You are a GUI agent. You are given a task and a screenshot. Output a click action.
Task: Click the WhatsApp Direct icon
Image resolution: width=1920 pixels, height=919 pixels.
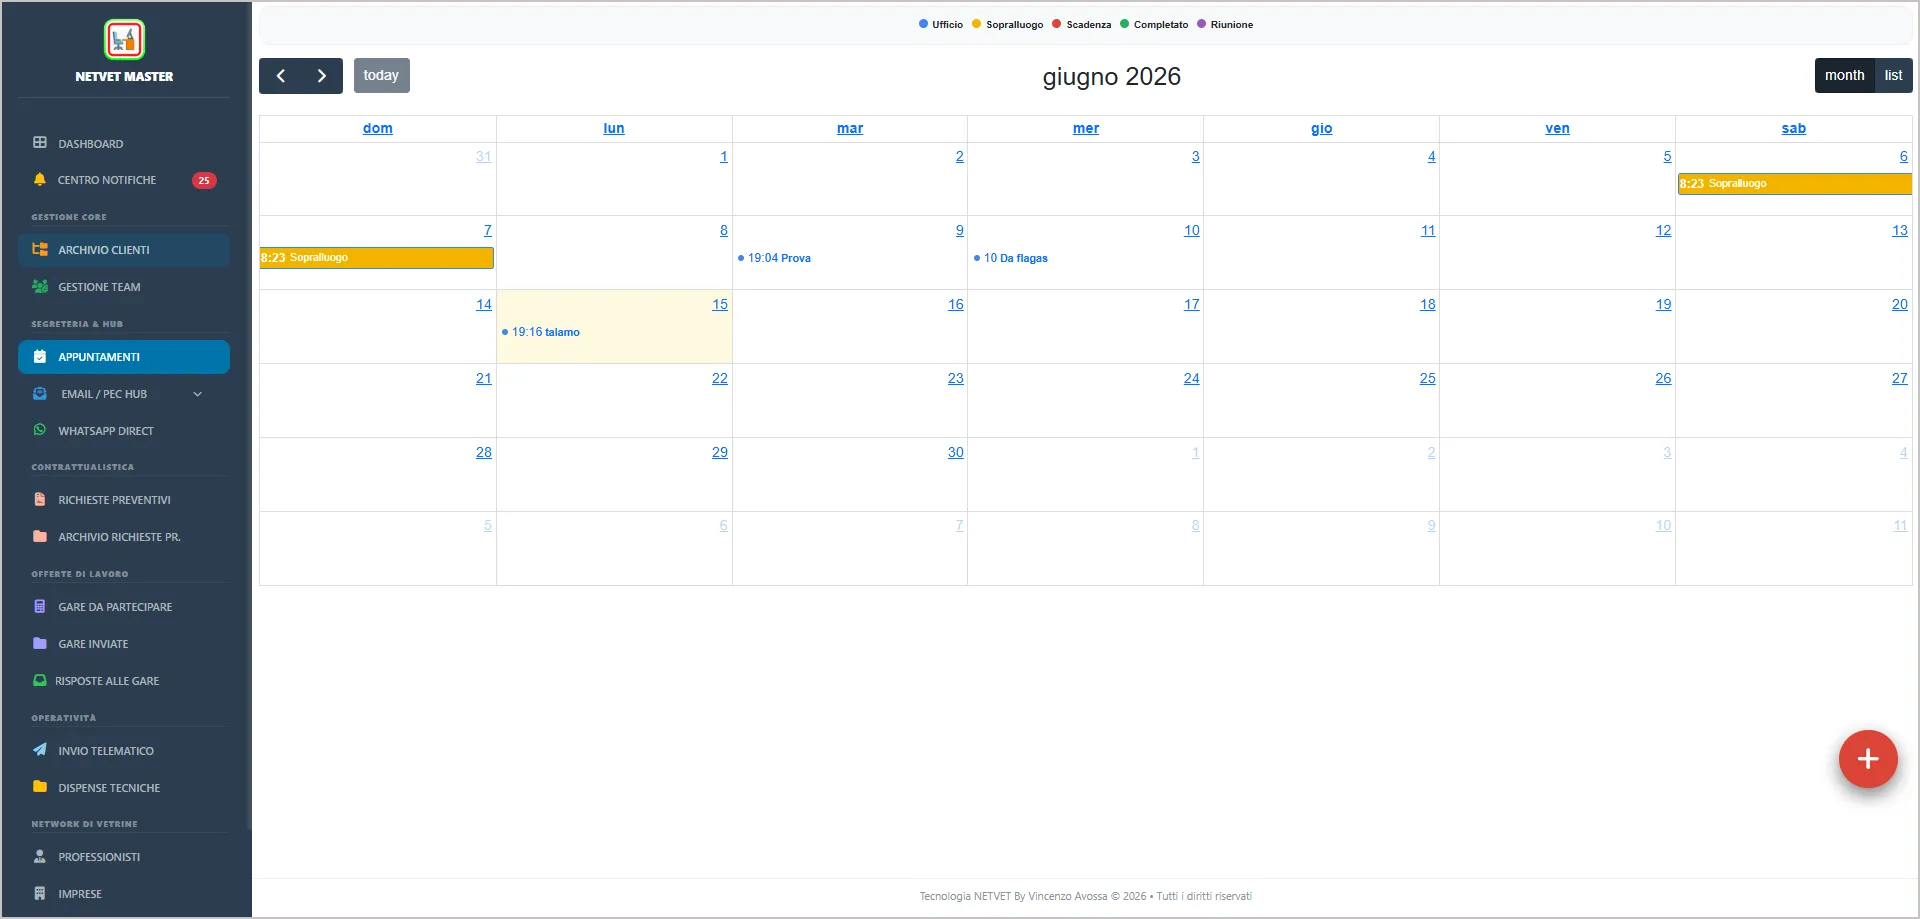(x=40, y=430)
